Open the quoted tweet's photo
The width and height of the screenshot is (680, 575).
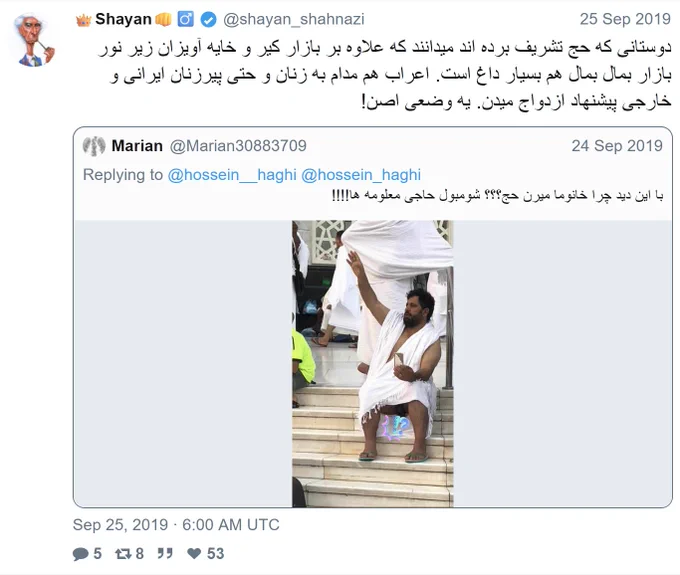coord(373,364)
